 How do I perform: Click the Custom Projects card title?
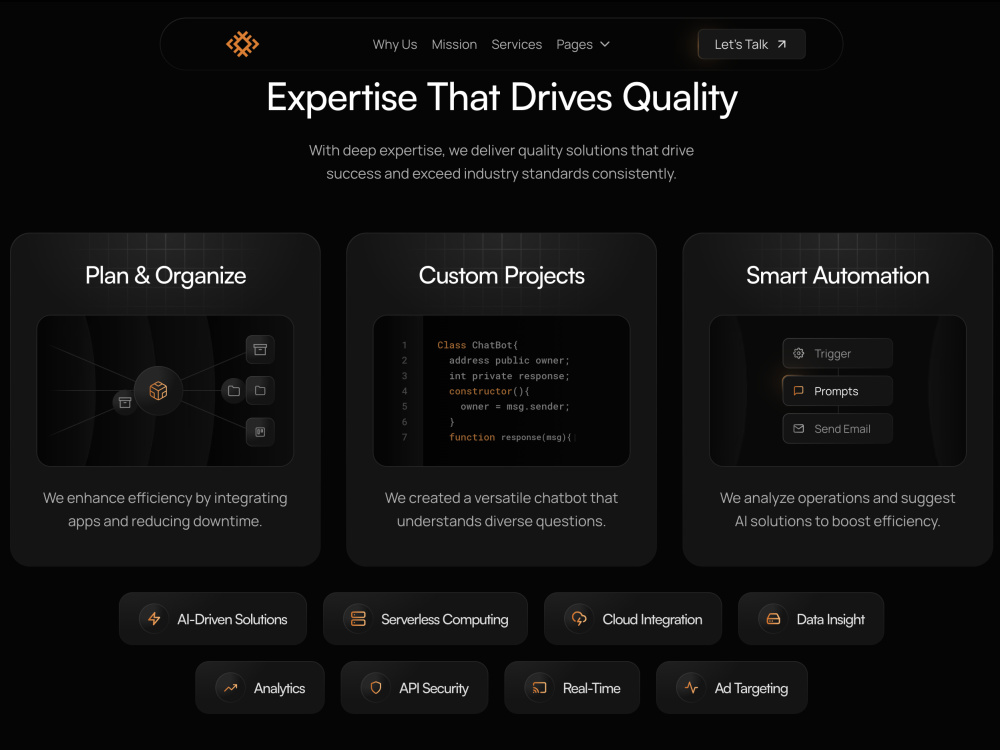[x=502, y=276]
